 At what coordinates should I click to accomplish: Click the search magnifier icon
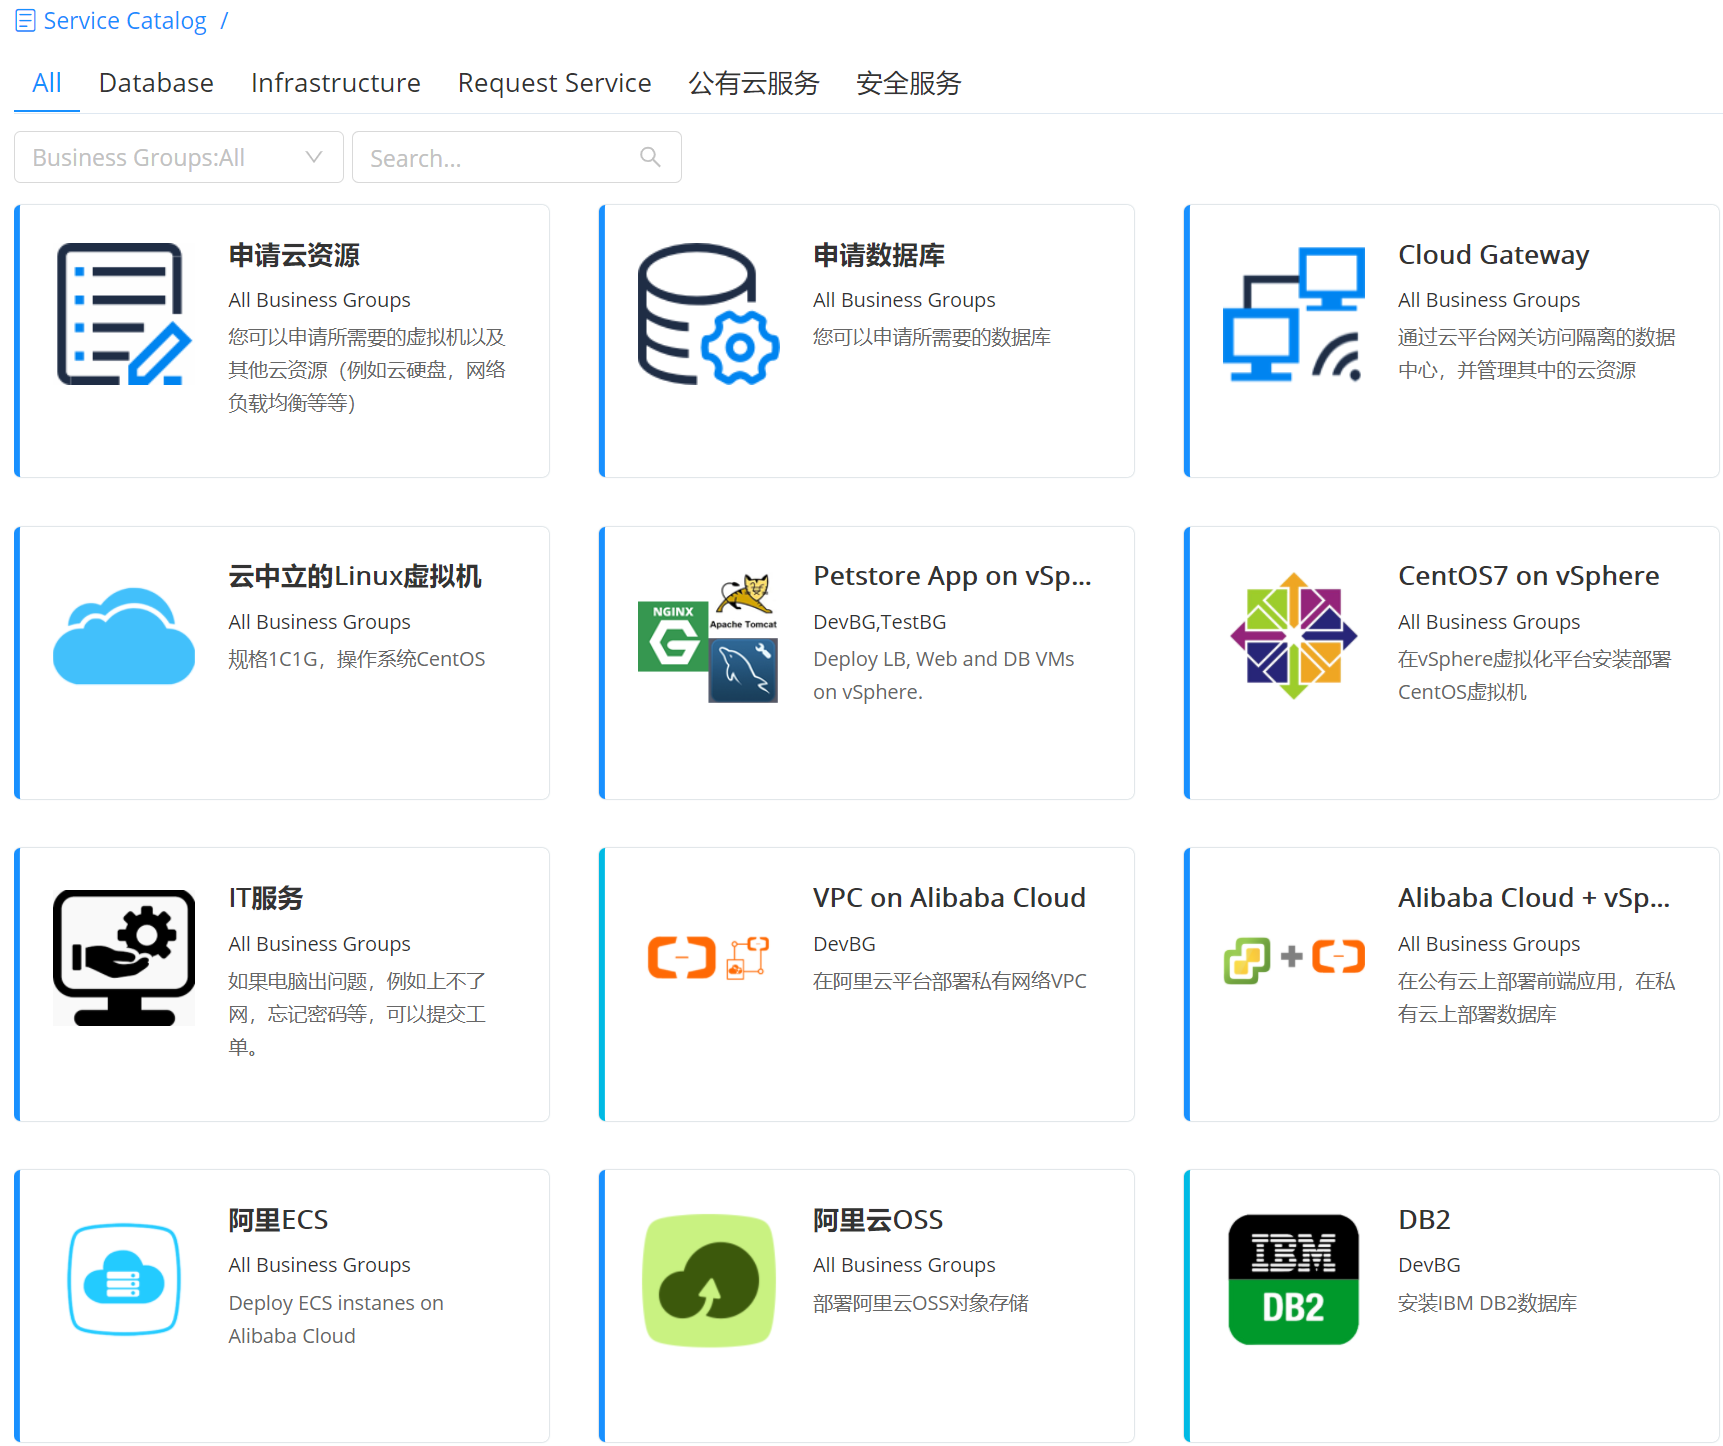(x=650, y=157)
